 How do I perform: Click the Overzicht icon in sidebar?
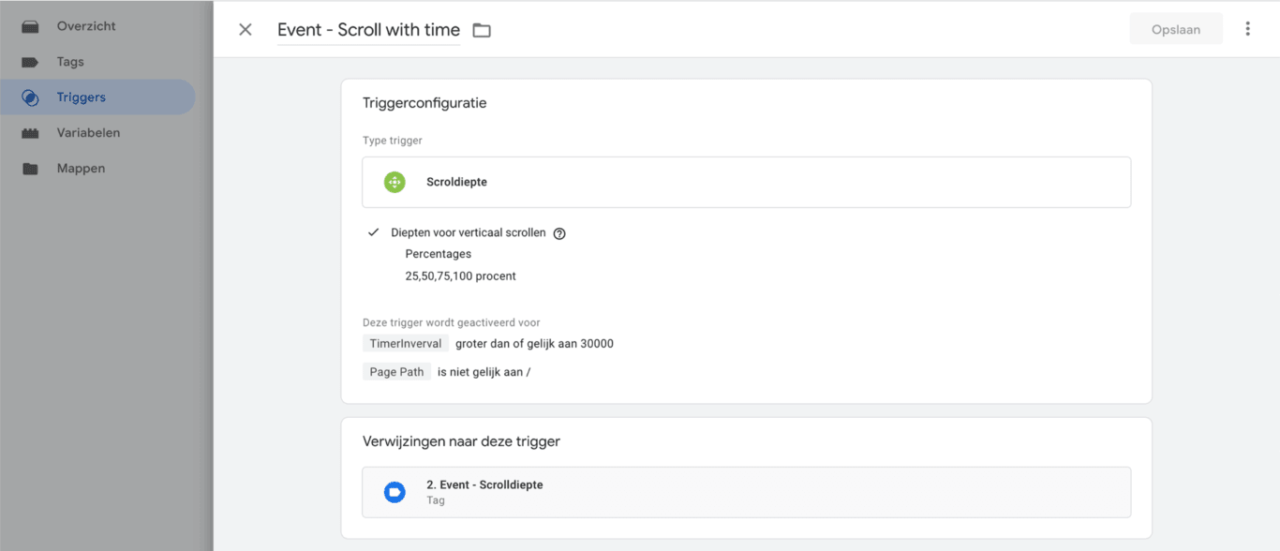coord(30,26)
